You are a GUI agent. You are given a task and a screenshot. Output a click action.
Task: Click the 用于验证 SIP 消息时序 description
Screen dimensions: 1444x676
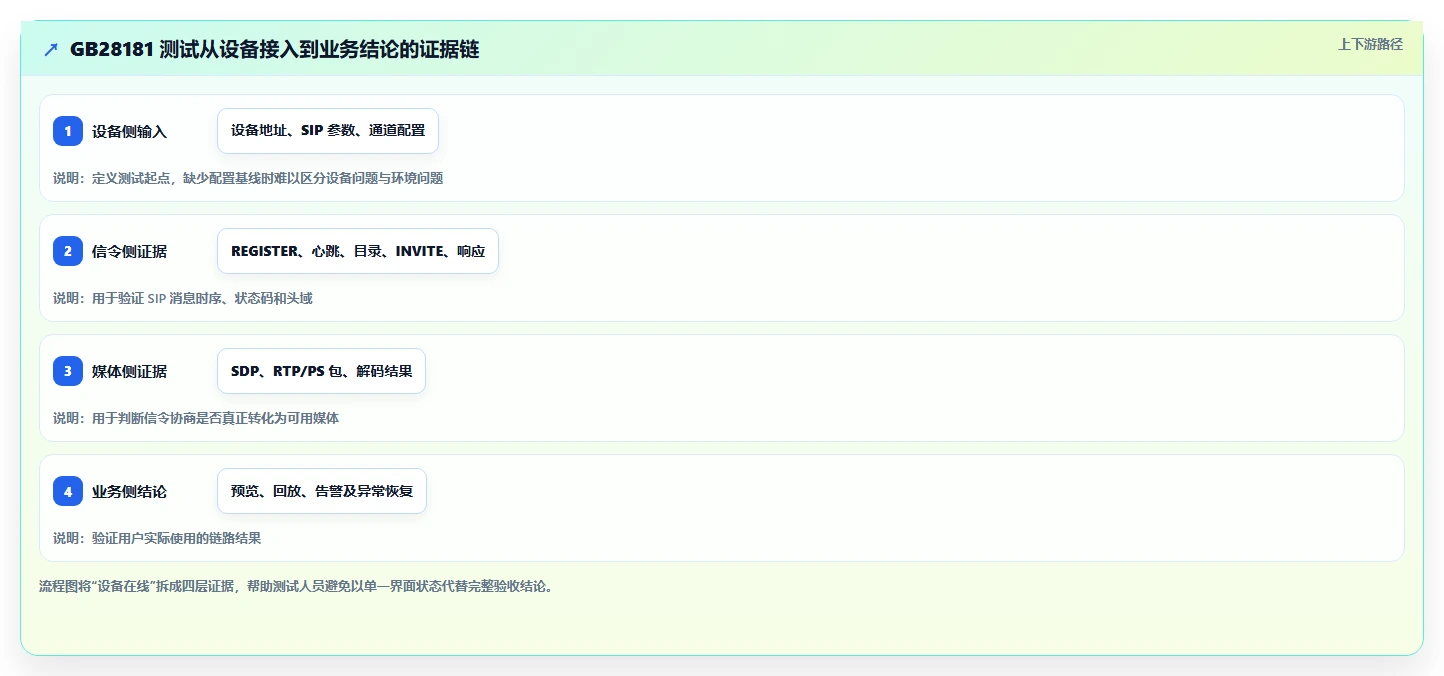pyautogui.click(x=183, y=298)
